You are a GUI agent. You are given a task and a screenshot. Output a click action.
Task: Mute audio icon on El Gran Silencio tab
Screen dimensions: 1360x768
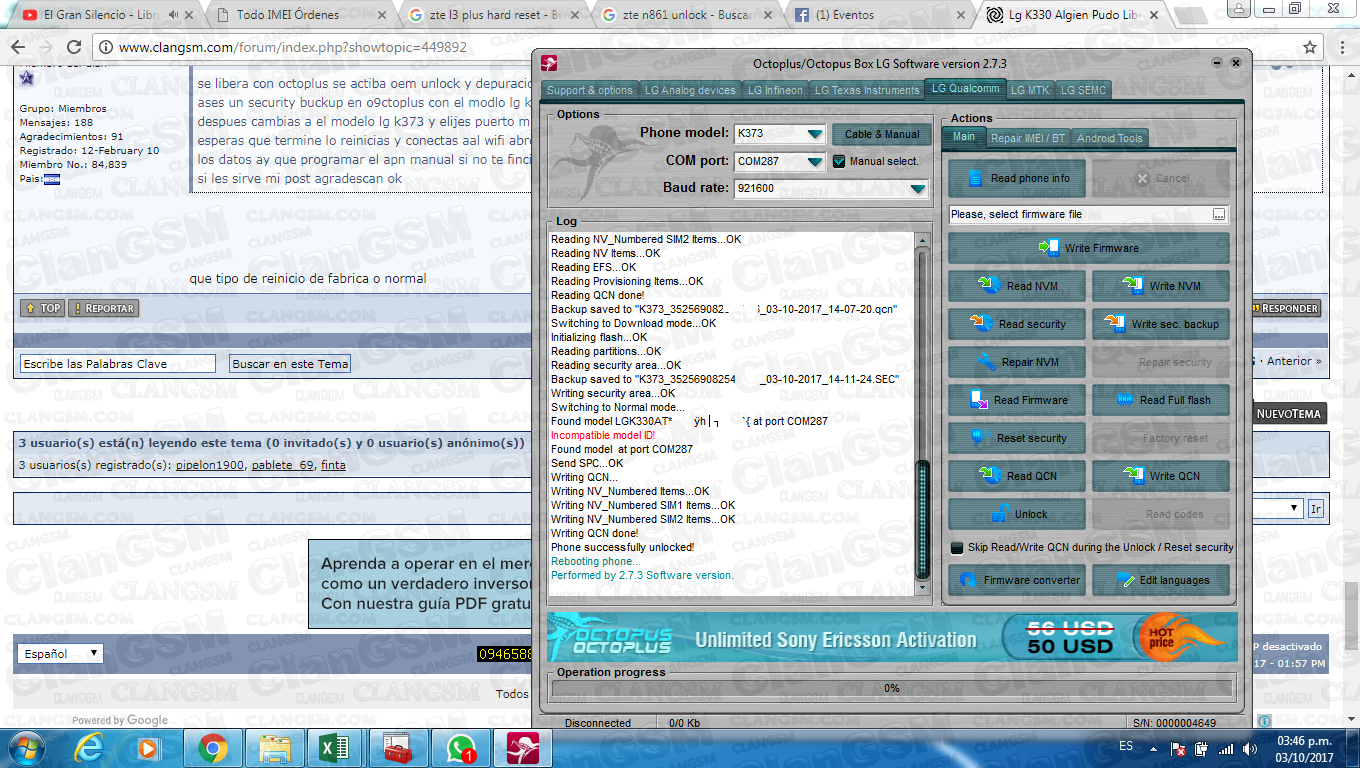174,15
